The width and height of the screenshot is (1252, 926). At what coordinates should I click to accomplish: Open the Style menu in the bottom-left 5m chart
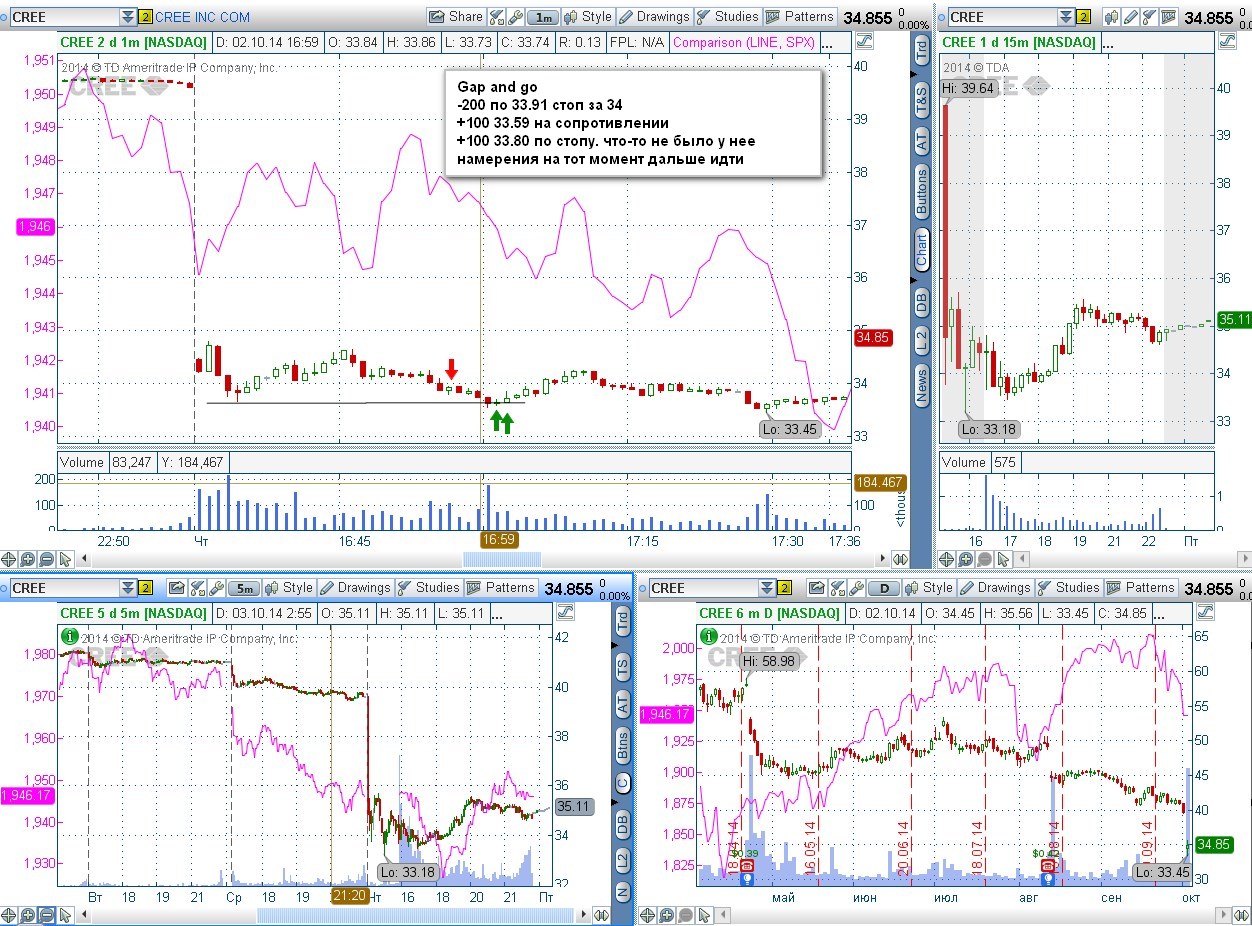click(x=289, y=588)
